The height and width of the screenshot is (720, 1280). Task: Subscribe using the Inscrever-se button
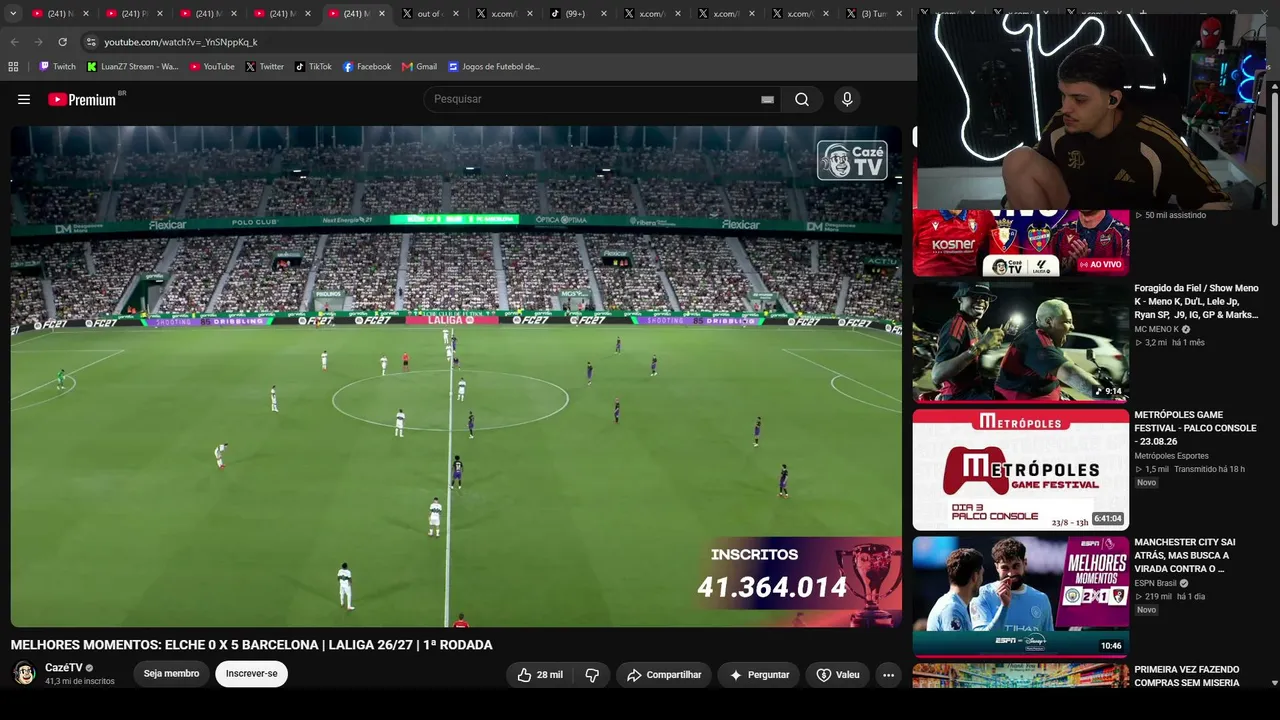click(252, 674)
